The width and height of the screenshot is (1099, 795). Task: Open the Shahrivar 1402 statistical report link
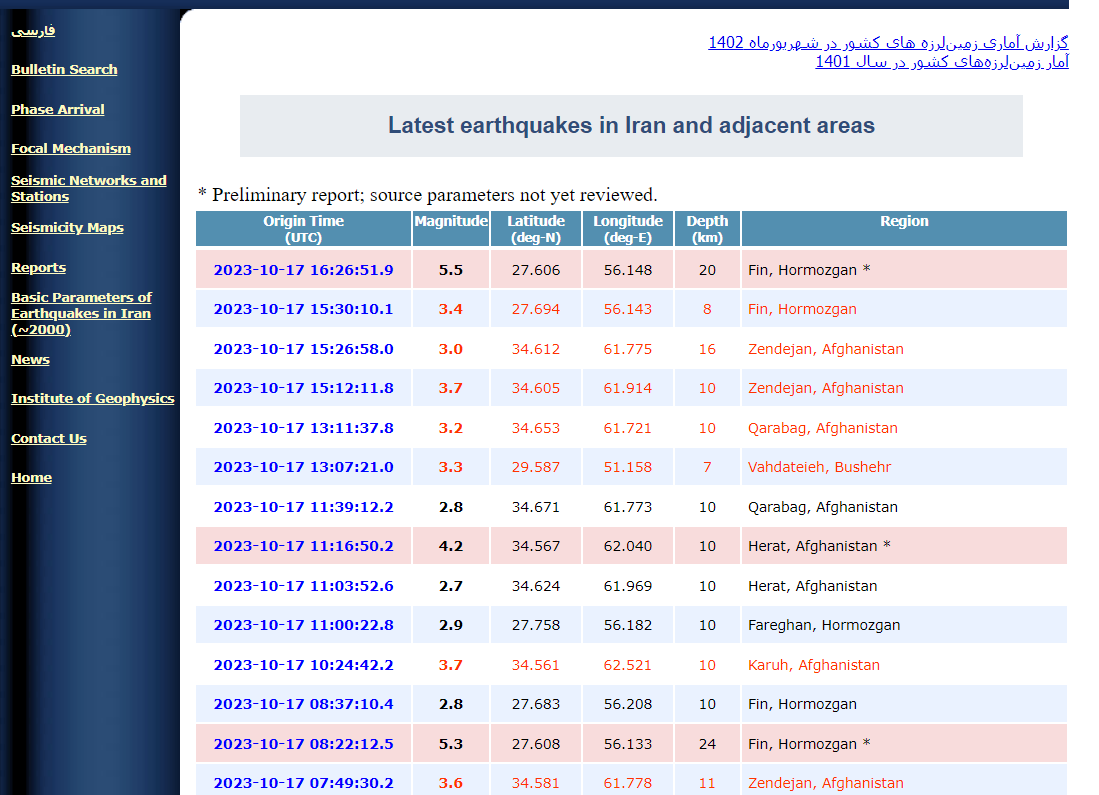click(888, 42)
